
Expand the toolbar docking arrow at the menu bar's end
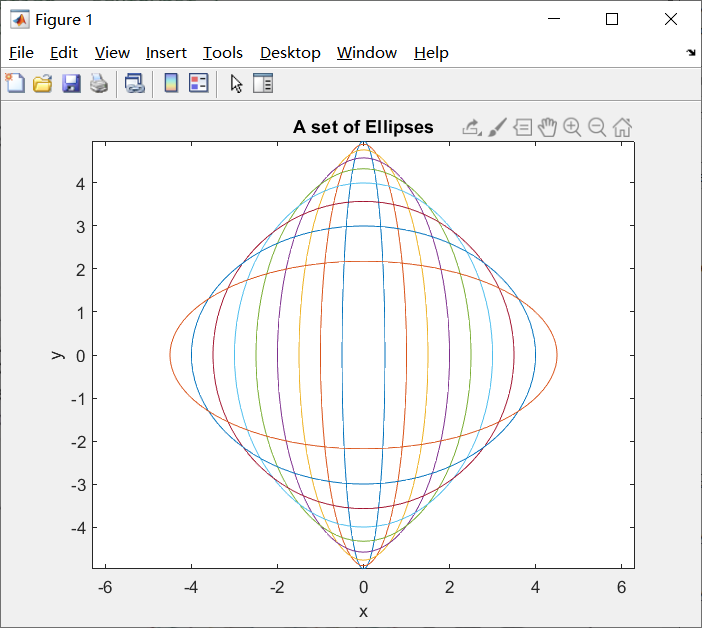[691, 53]
